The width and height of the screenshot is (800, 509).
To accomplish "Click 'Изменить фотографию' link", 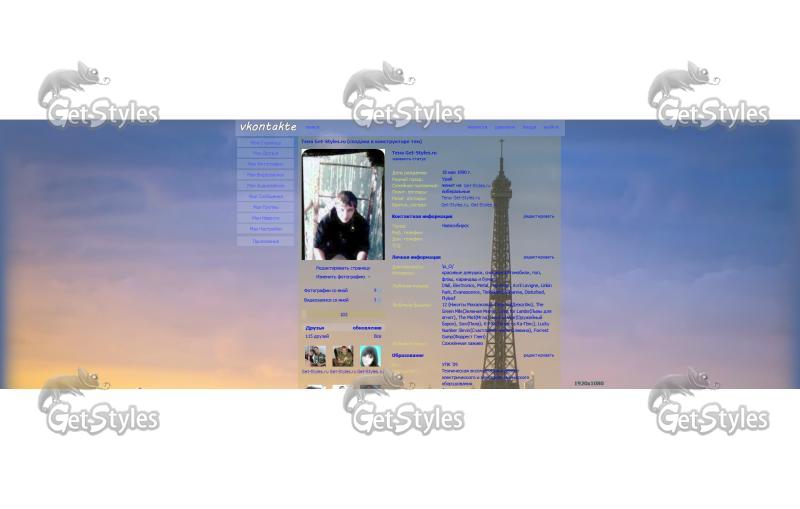I will coord(340,277).
